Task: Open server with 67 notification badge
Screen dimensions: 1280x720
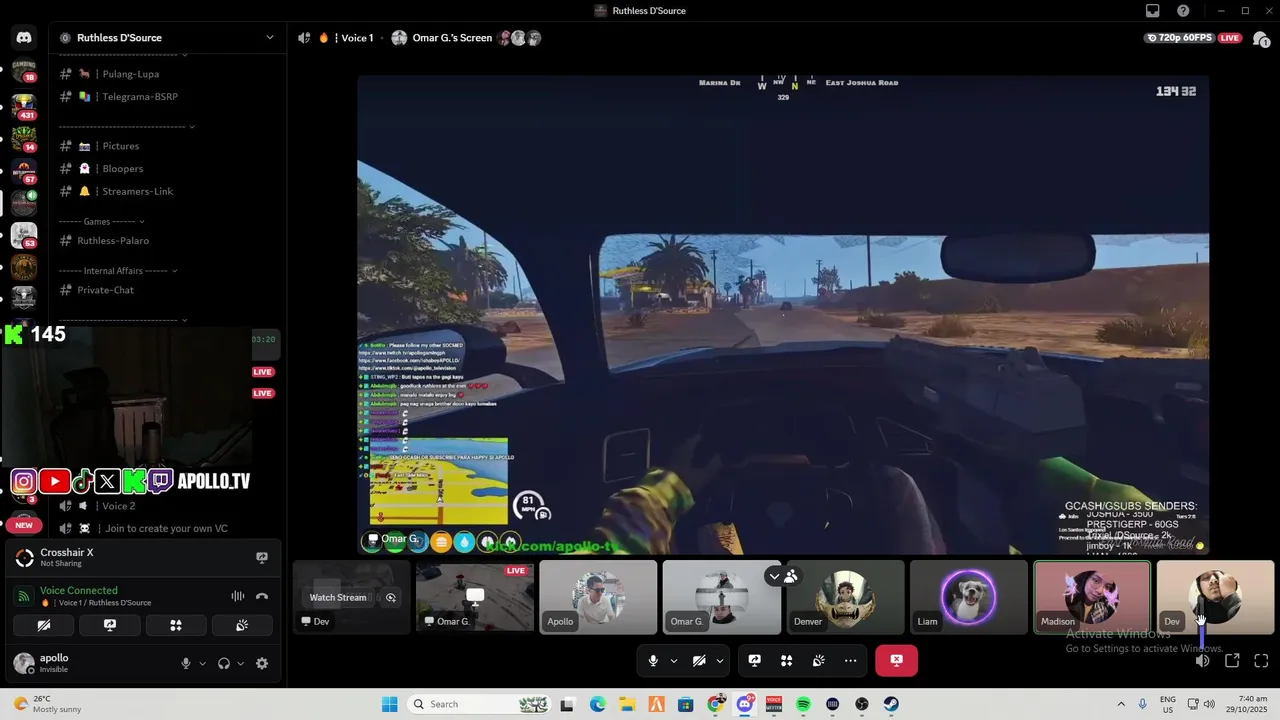Action: (24, 171)
